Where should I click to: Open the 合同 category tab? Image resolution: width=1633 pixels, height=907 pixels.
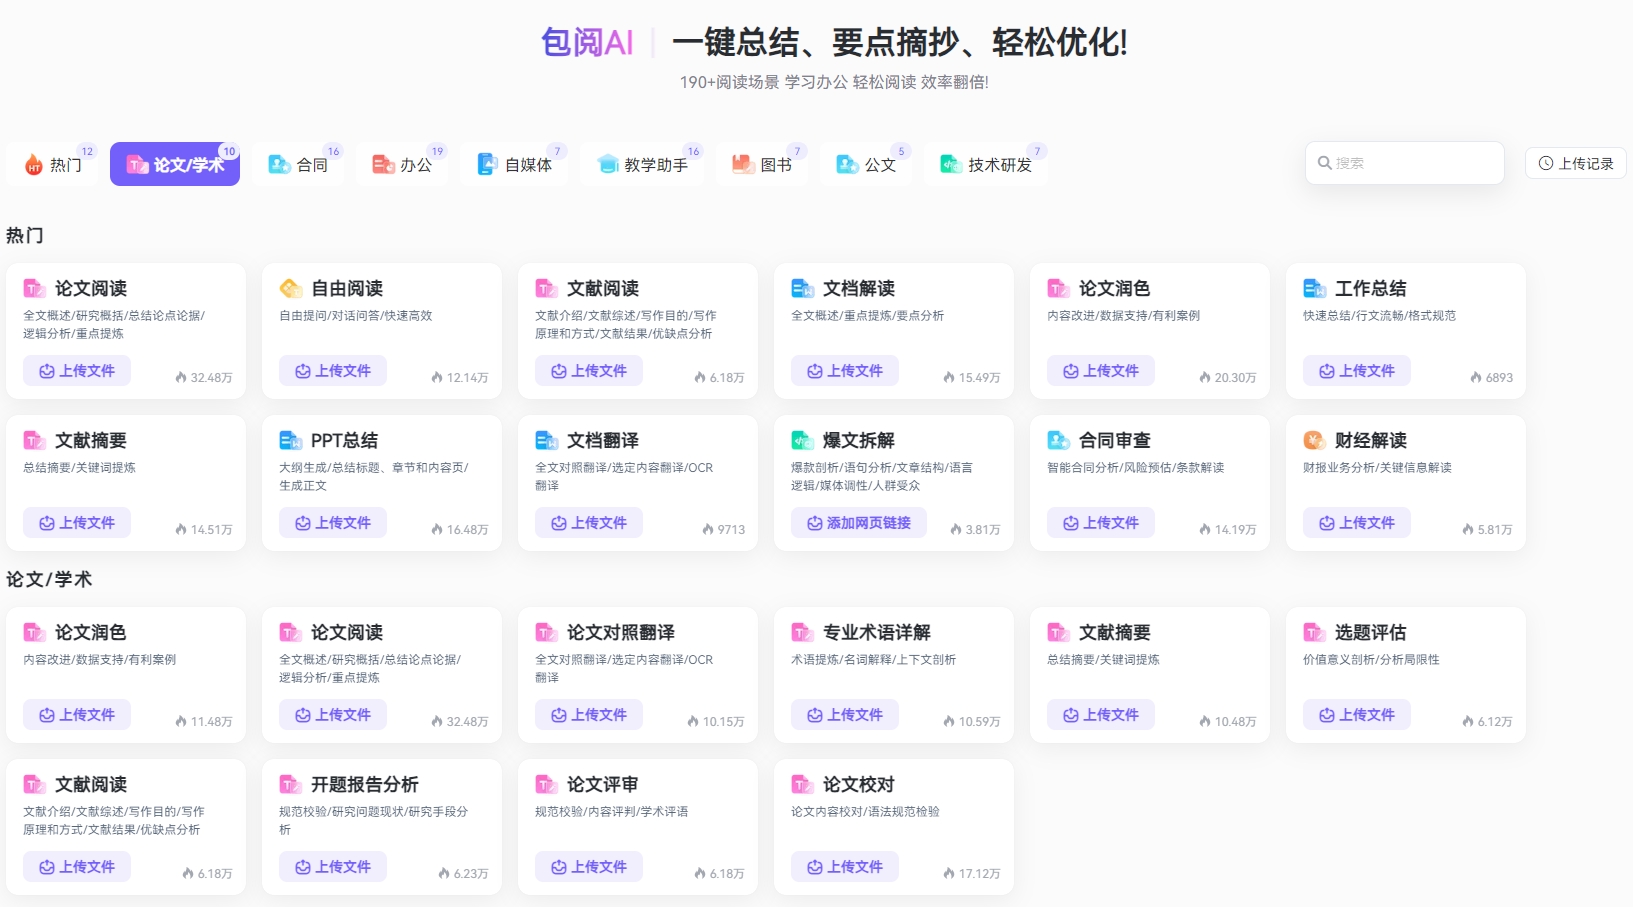click(x=299, y=165)
